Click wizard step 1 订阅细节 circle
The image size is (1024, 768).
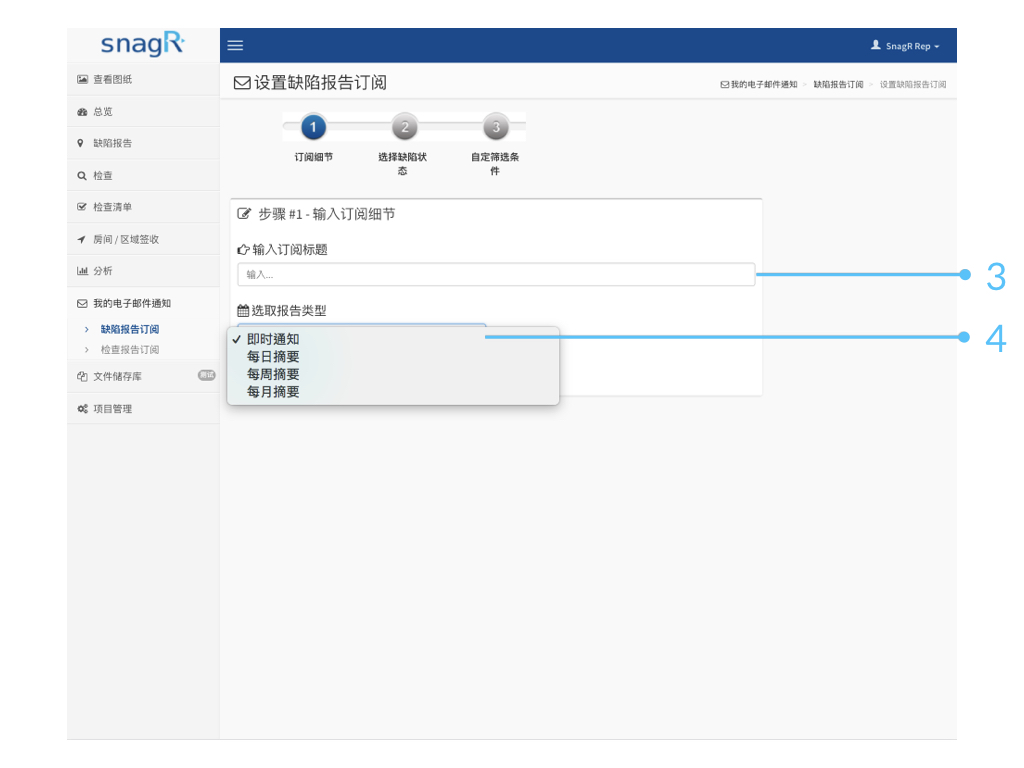313,127
